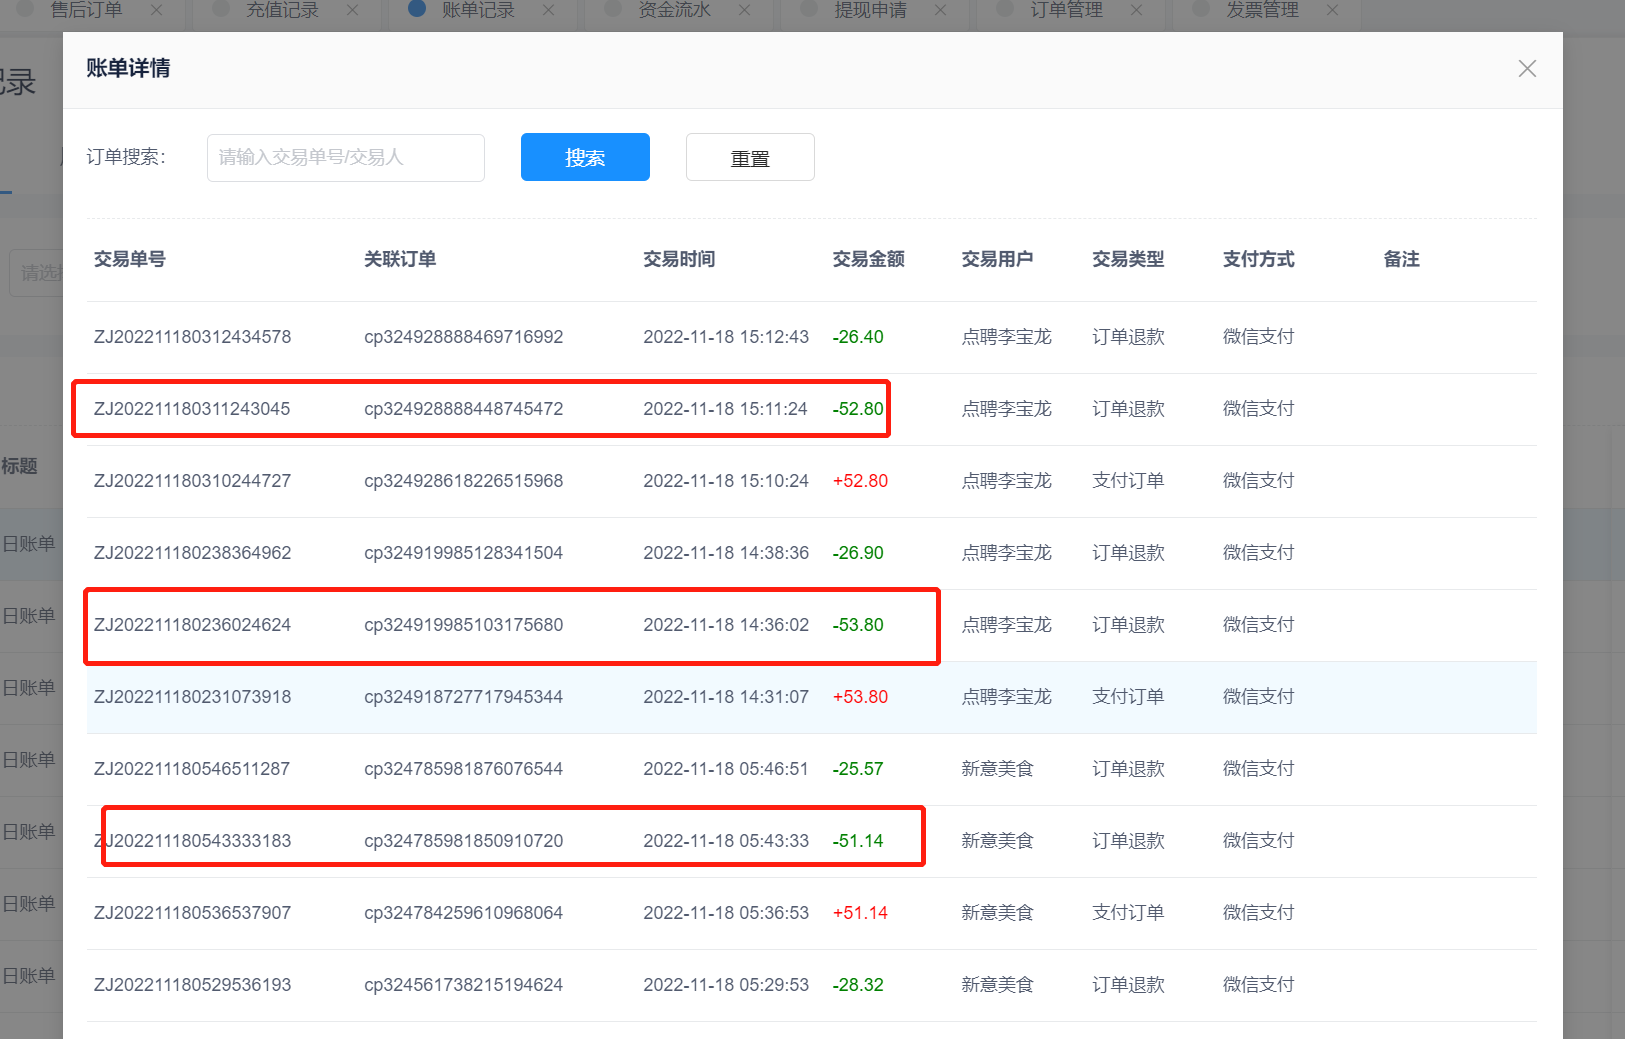Close the 账单详情 dialog

point(1527,69)
